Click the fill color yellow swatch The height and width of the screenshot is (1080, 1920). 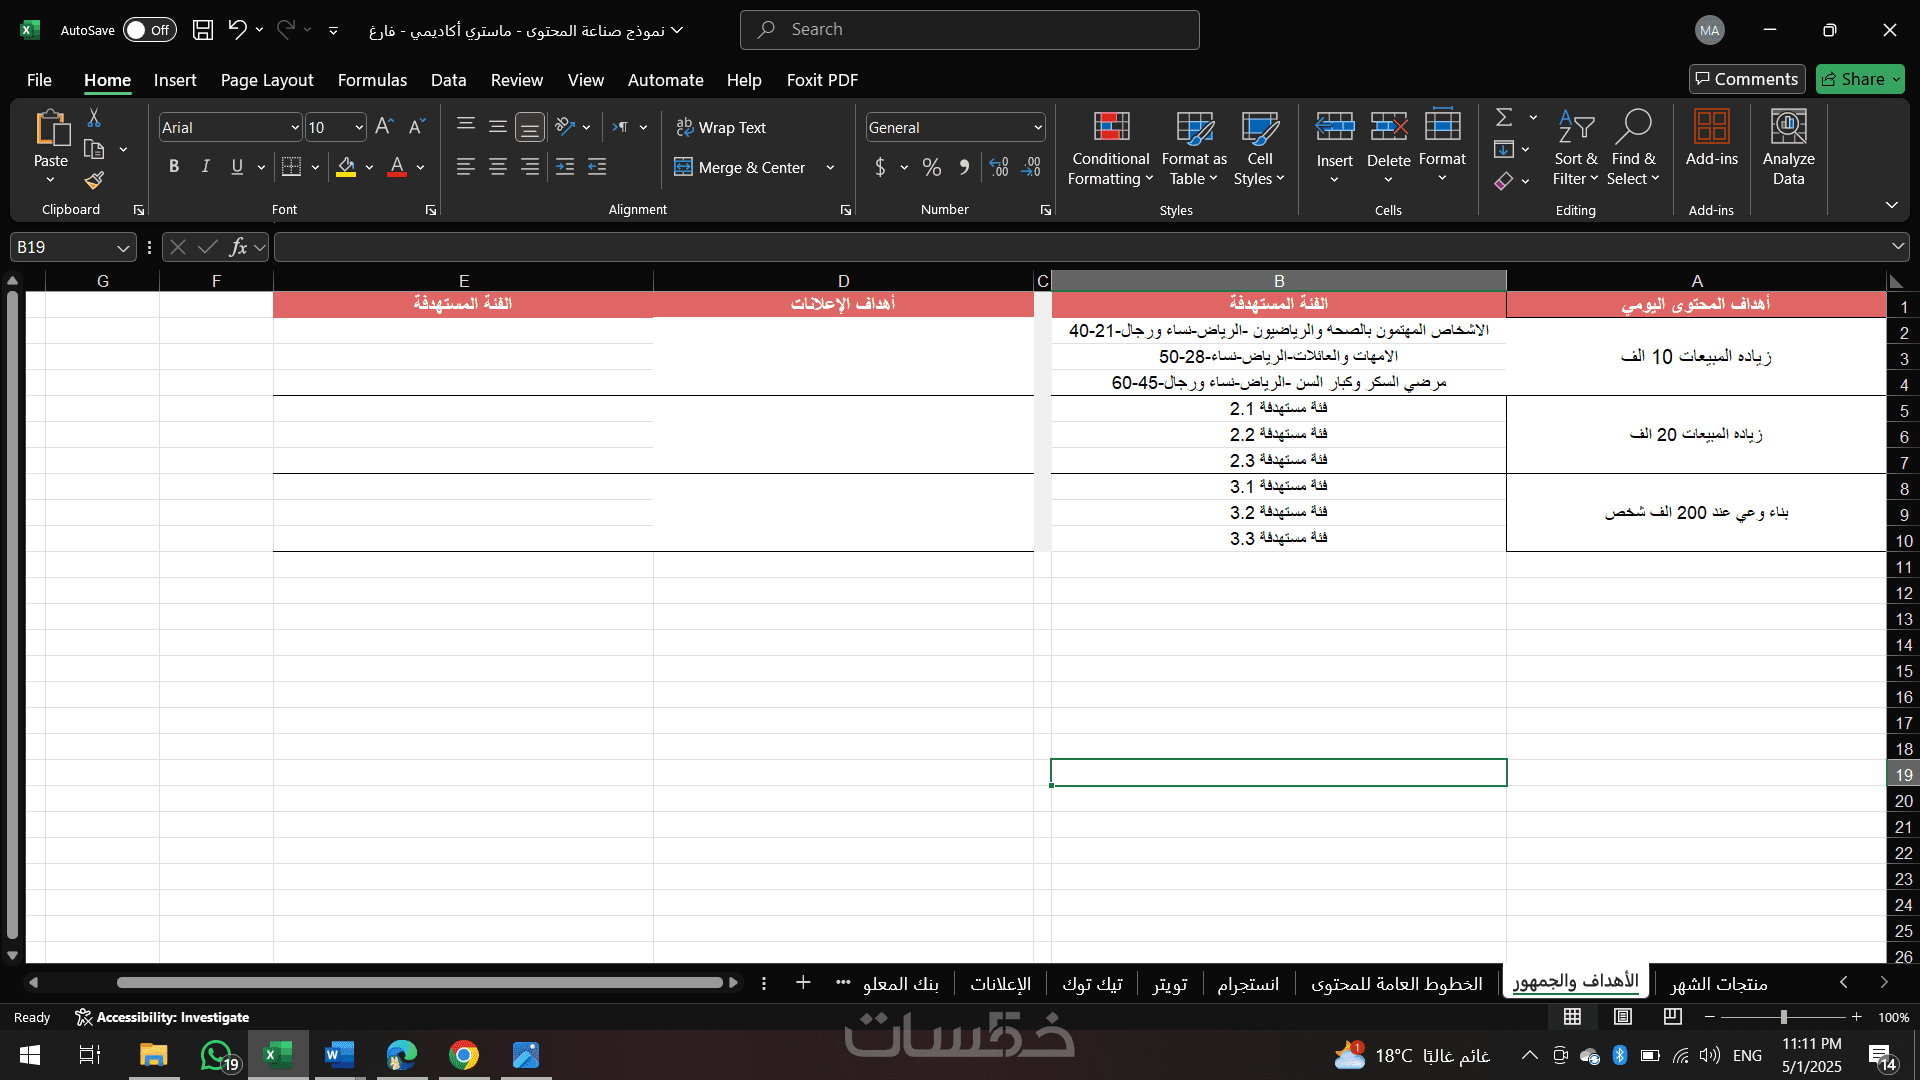click(x=346, y=167)
